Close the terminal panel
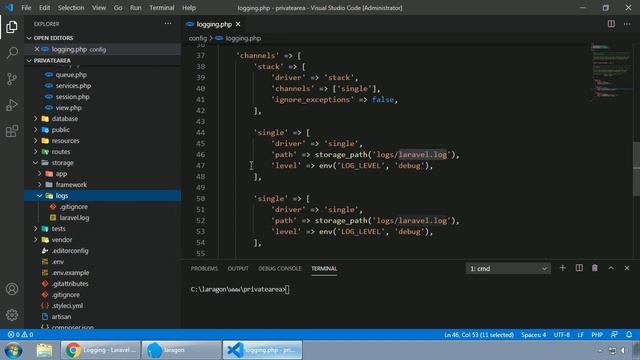Screen dimensions: 640x360 (x=627, y=268)
